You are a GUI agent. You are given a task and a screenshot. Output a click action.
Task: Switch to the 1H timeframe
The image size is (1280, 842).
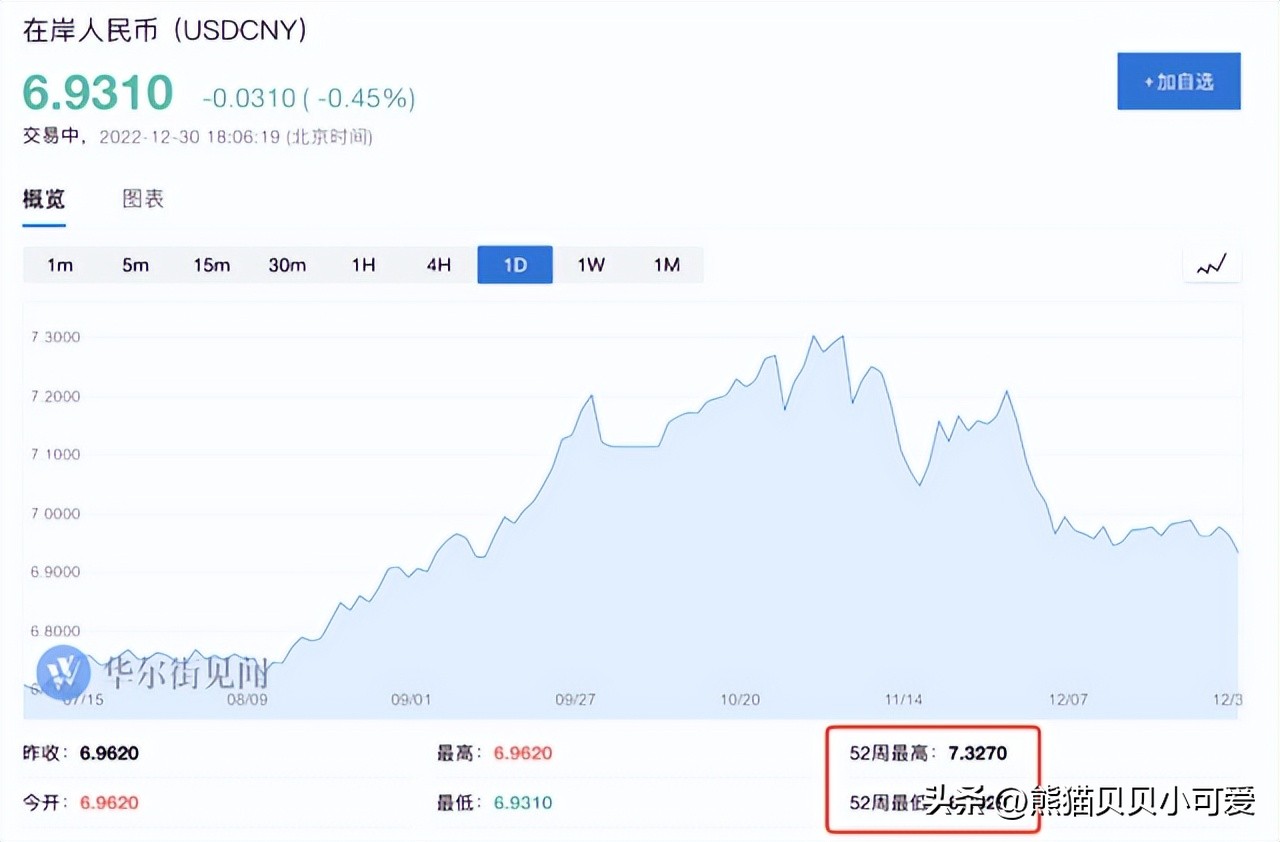(363, 264)
